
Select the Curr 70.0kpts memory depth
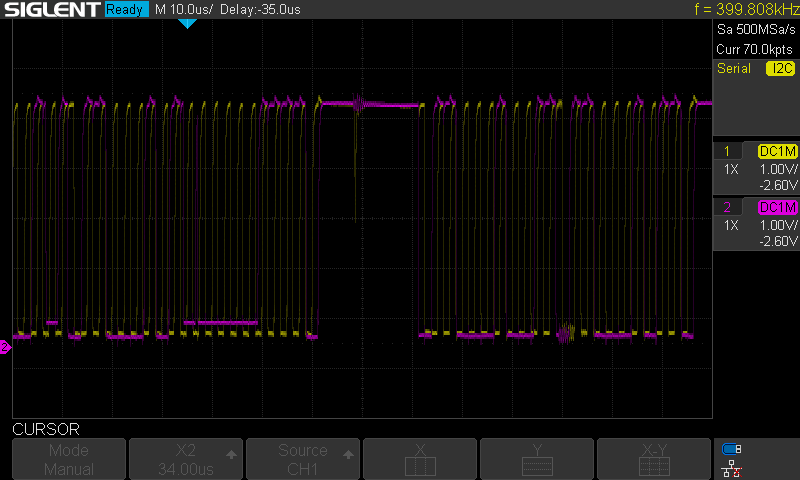[x=754, y=49]
